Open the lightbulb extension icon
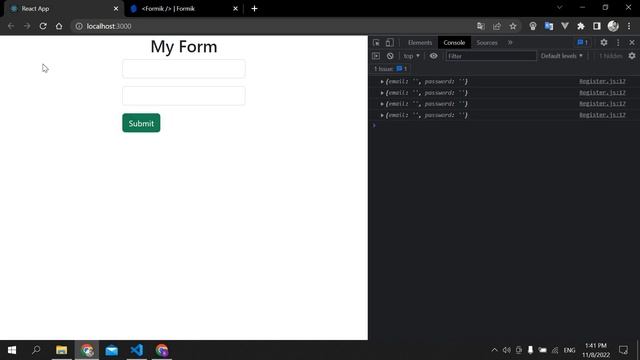640x360 pixels. (533, 26)
